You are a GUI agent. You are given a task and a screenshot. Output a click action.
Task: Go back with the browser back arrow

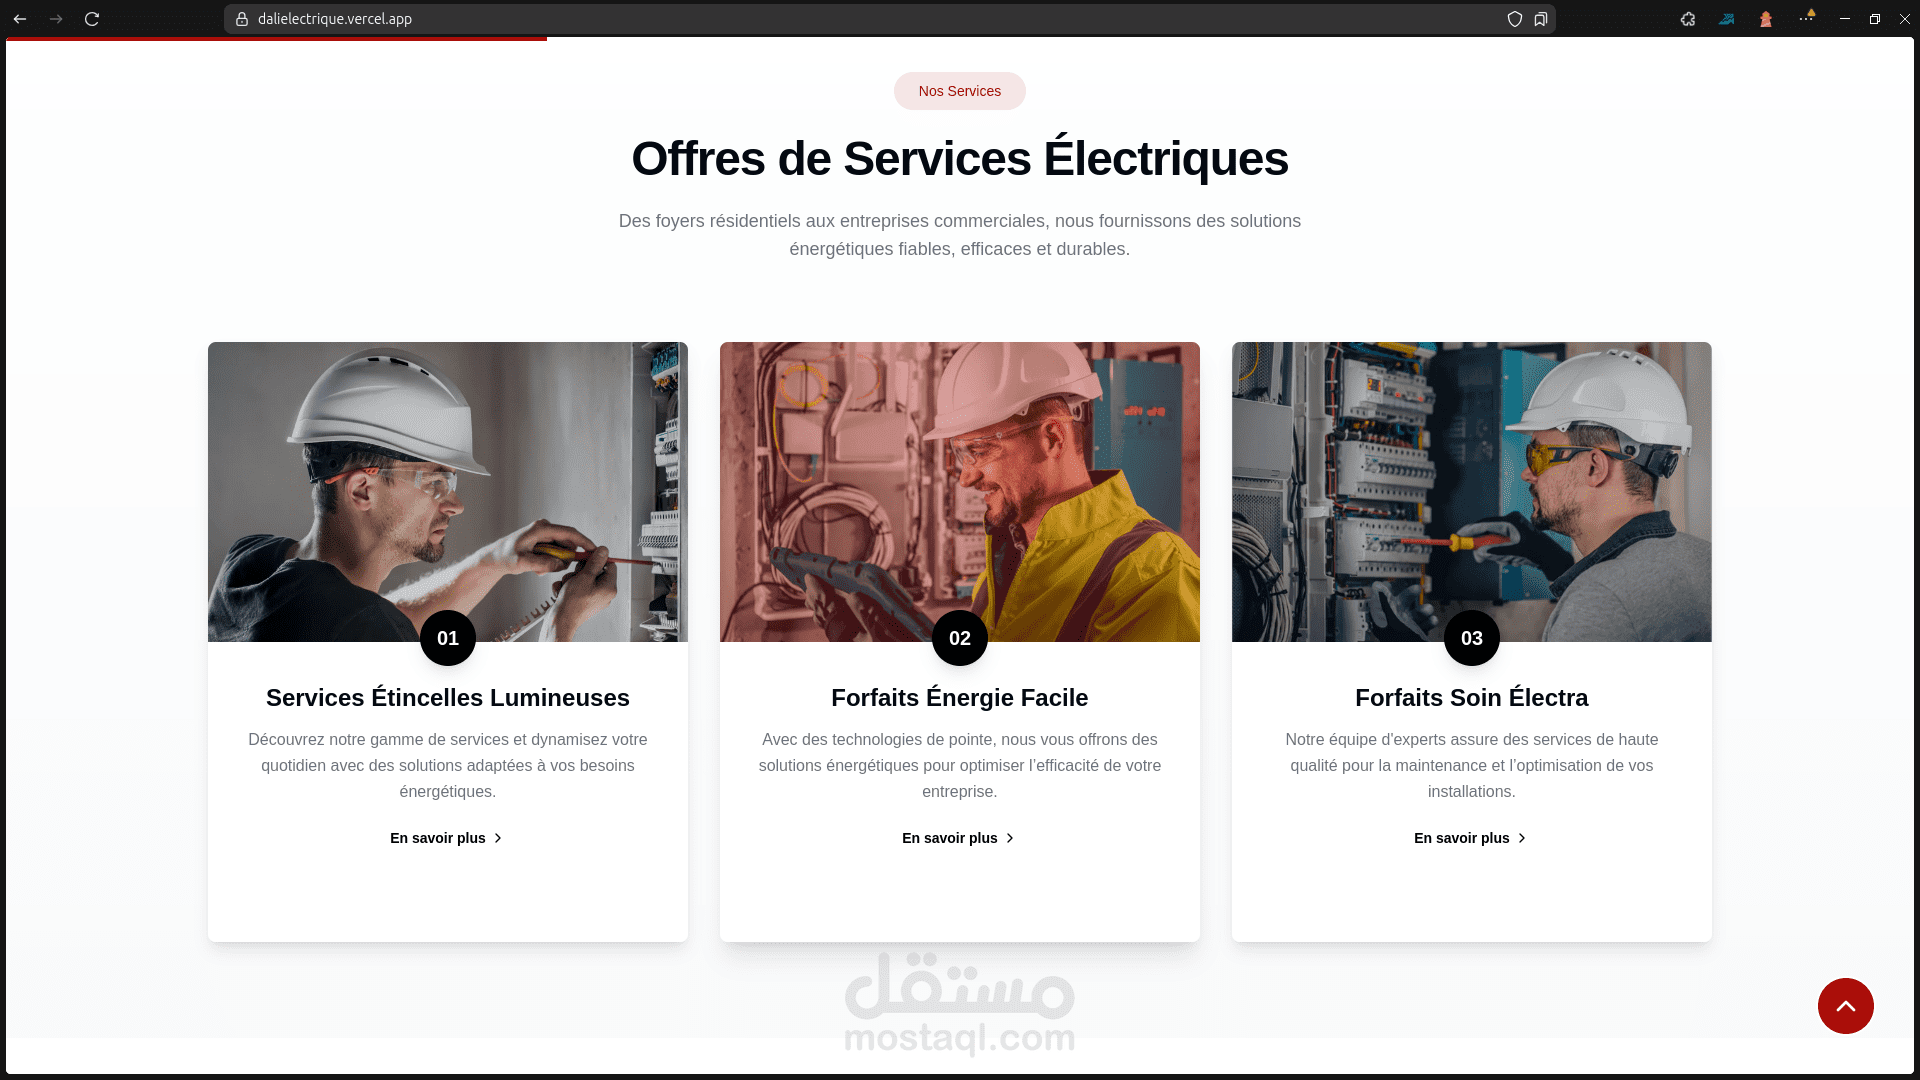[20, 19]
